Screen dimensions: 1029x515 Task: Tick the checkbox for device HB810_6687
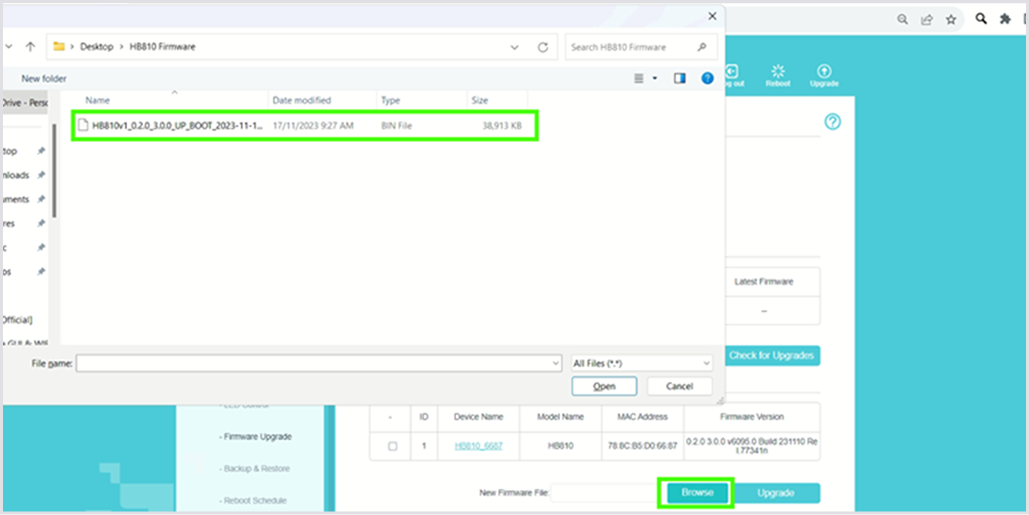coord(392,446)
